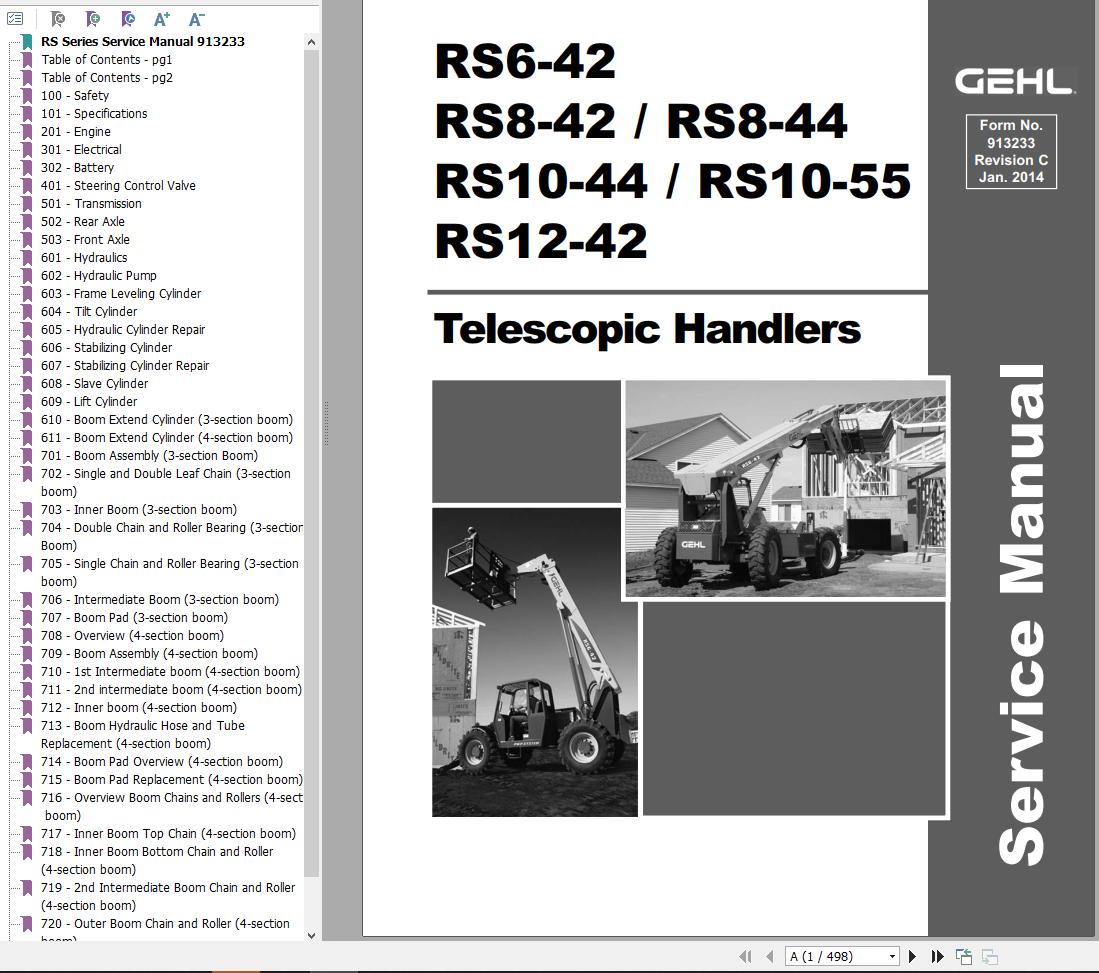Select 706 - Intermediate Boom (3-section boom)

(x=160, y=600)
